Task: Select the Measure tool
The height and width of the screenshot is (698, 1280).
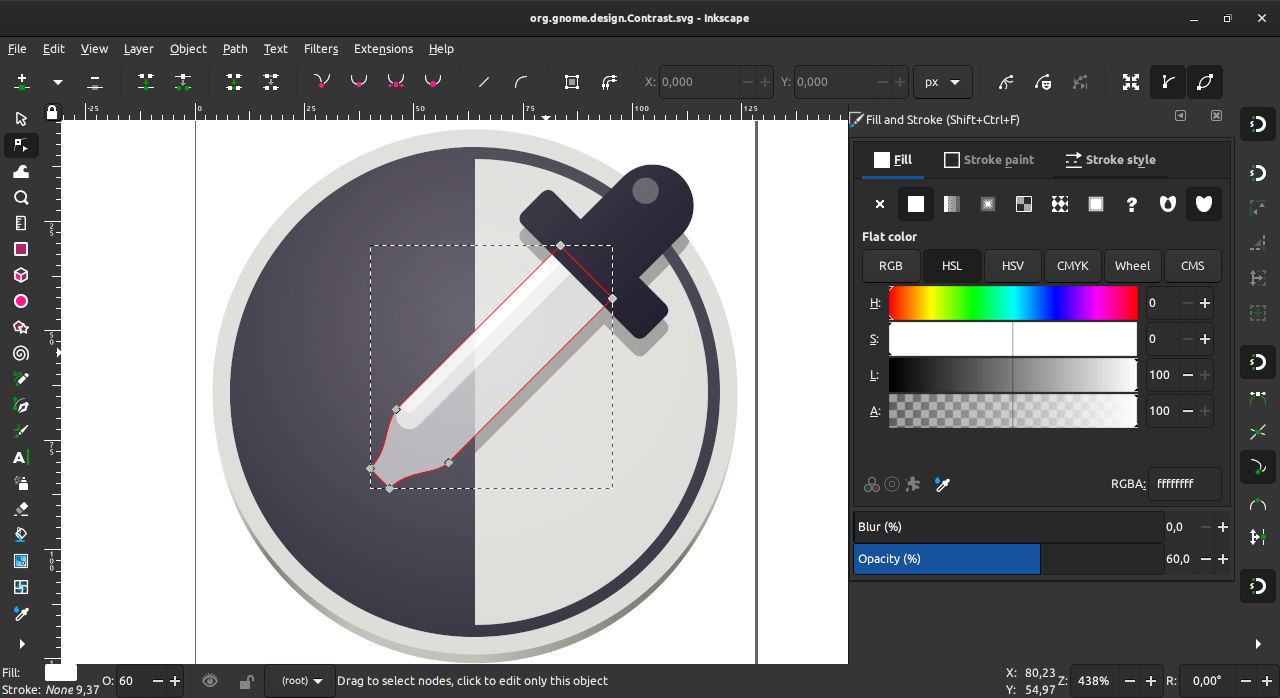Action: click(x=21, y=223)
